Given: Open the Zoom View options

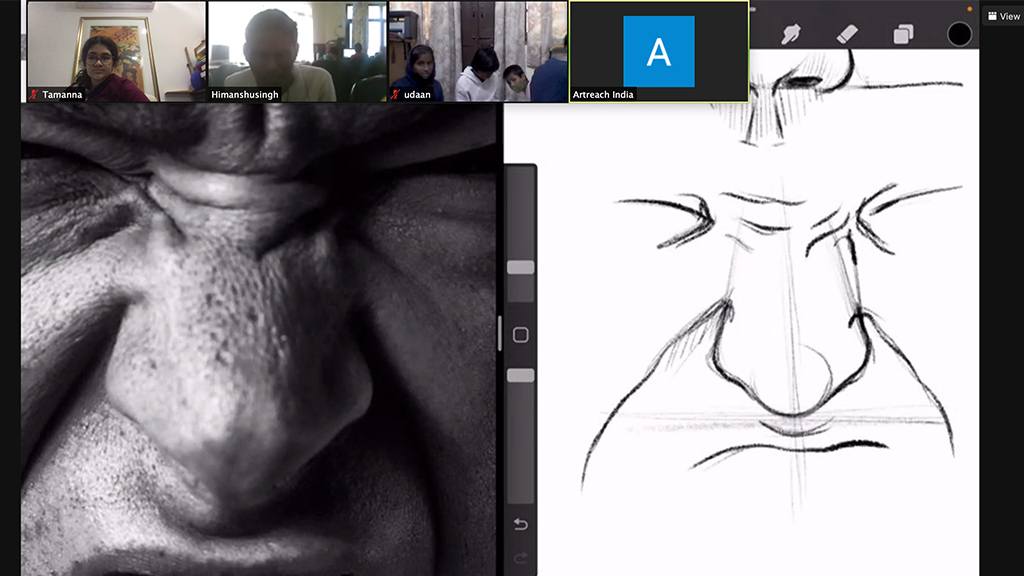Looking at the screenshot, I should tap(1003, 16).
